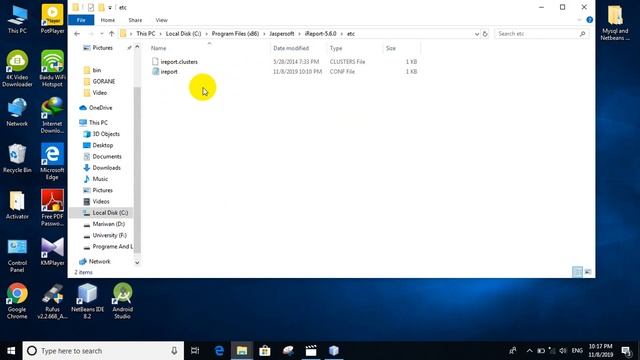Image resolution: width=640 pixels, height=360 pixels.
Task: Open Home ribbon tab
Action: tap(108, 20)
